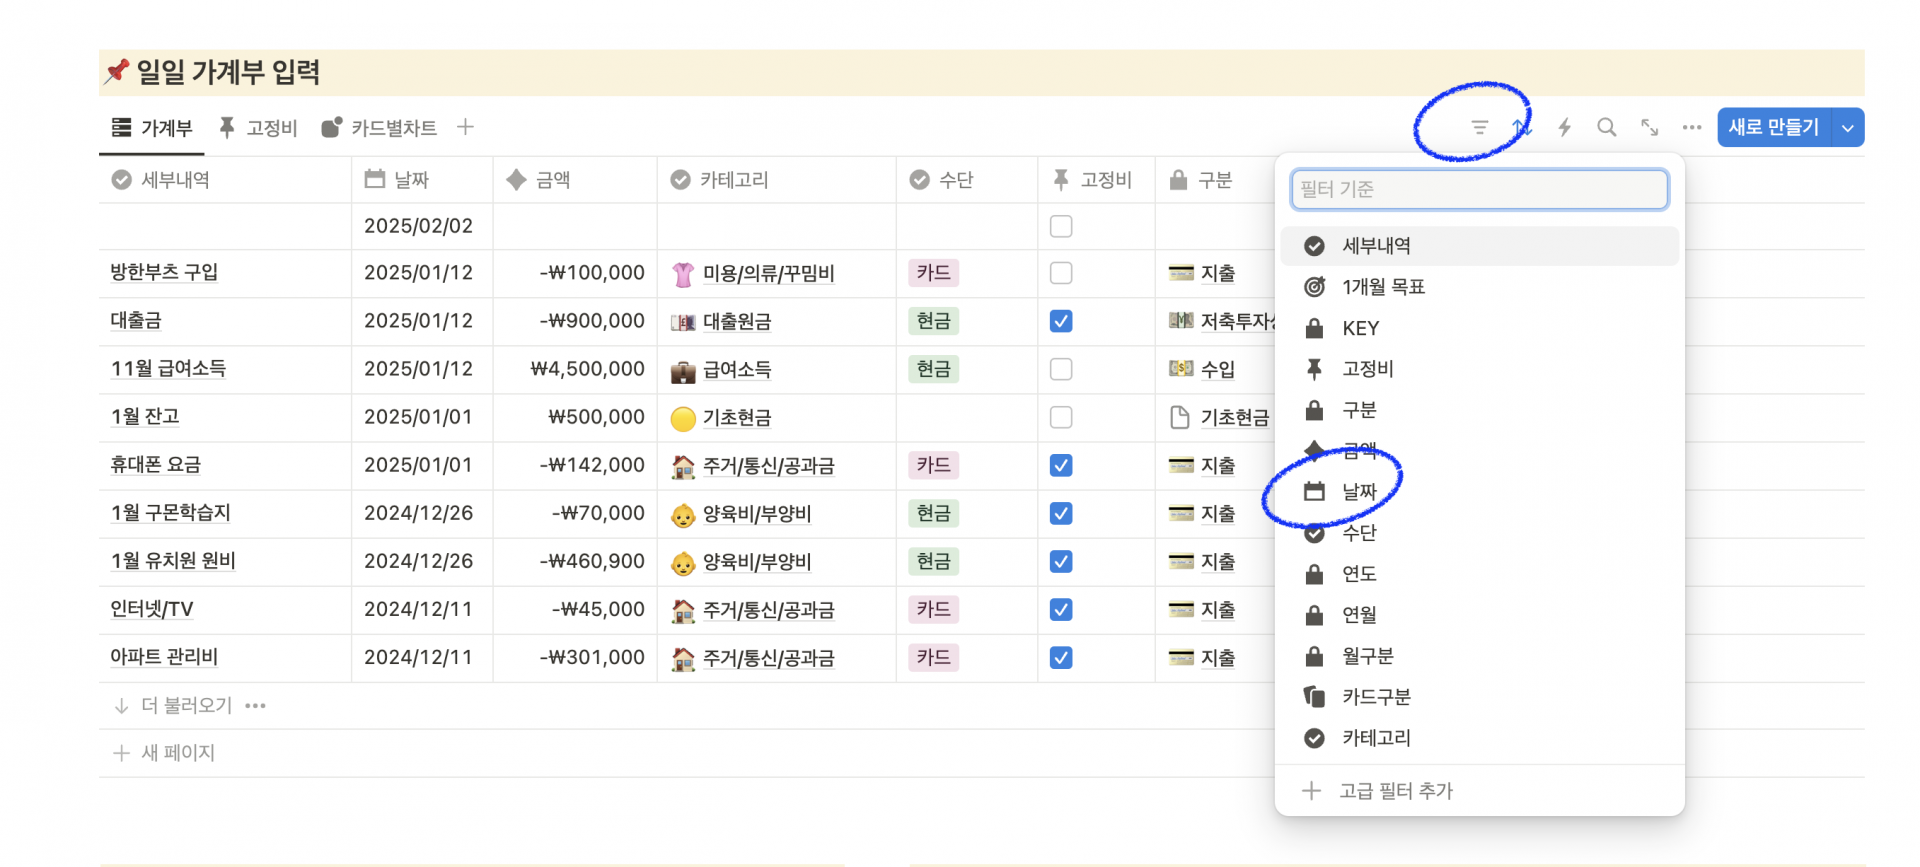
Task: Click 더 불러오기 to load more
Action: (x=173, y=706)
